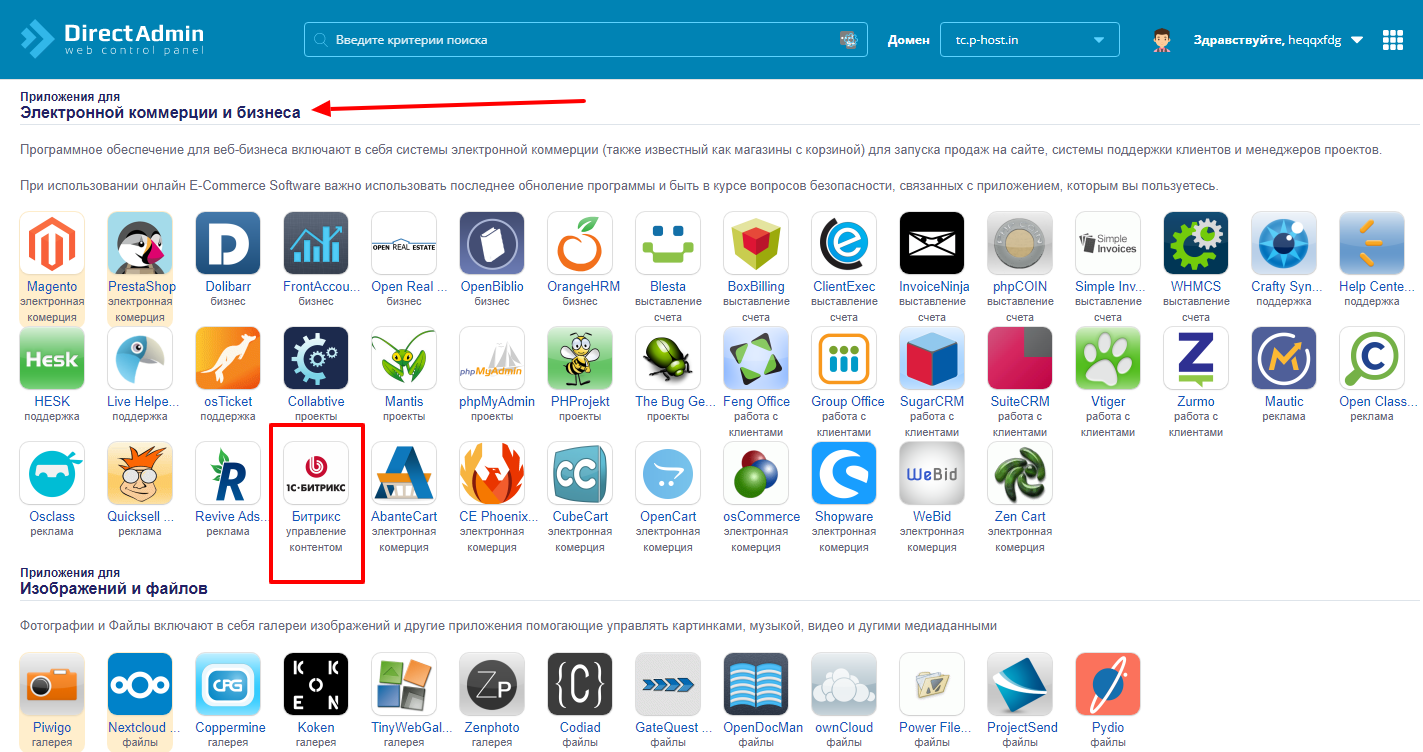Open the apps grid menu icon
This screenshot has width=1423, height=752.
[x=1393, y=40]
